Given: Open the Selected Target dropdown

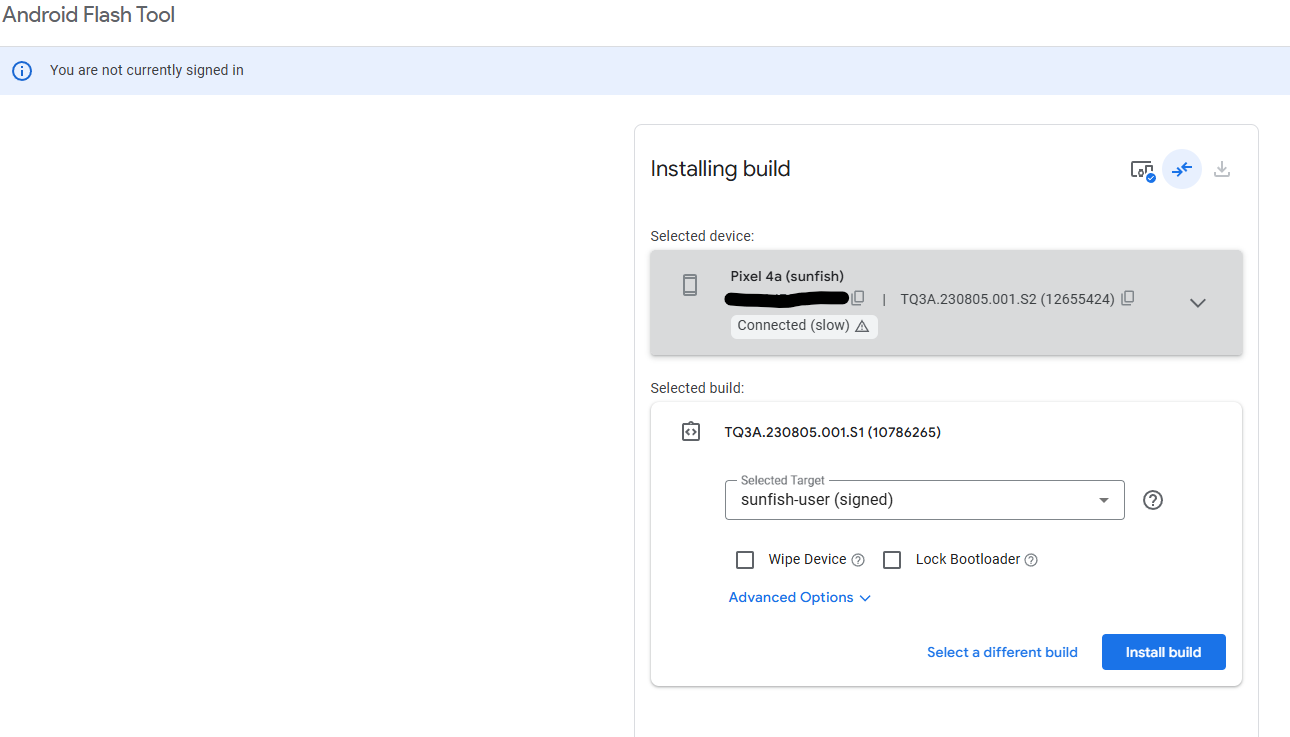Looking at the screenshot, I should pyautogui.click(x=924, y=500).
